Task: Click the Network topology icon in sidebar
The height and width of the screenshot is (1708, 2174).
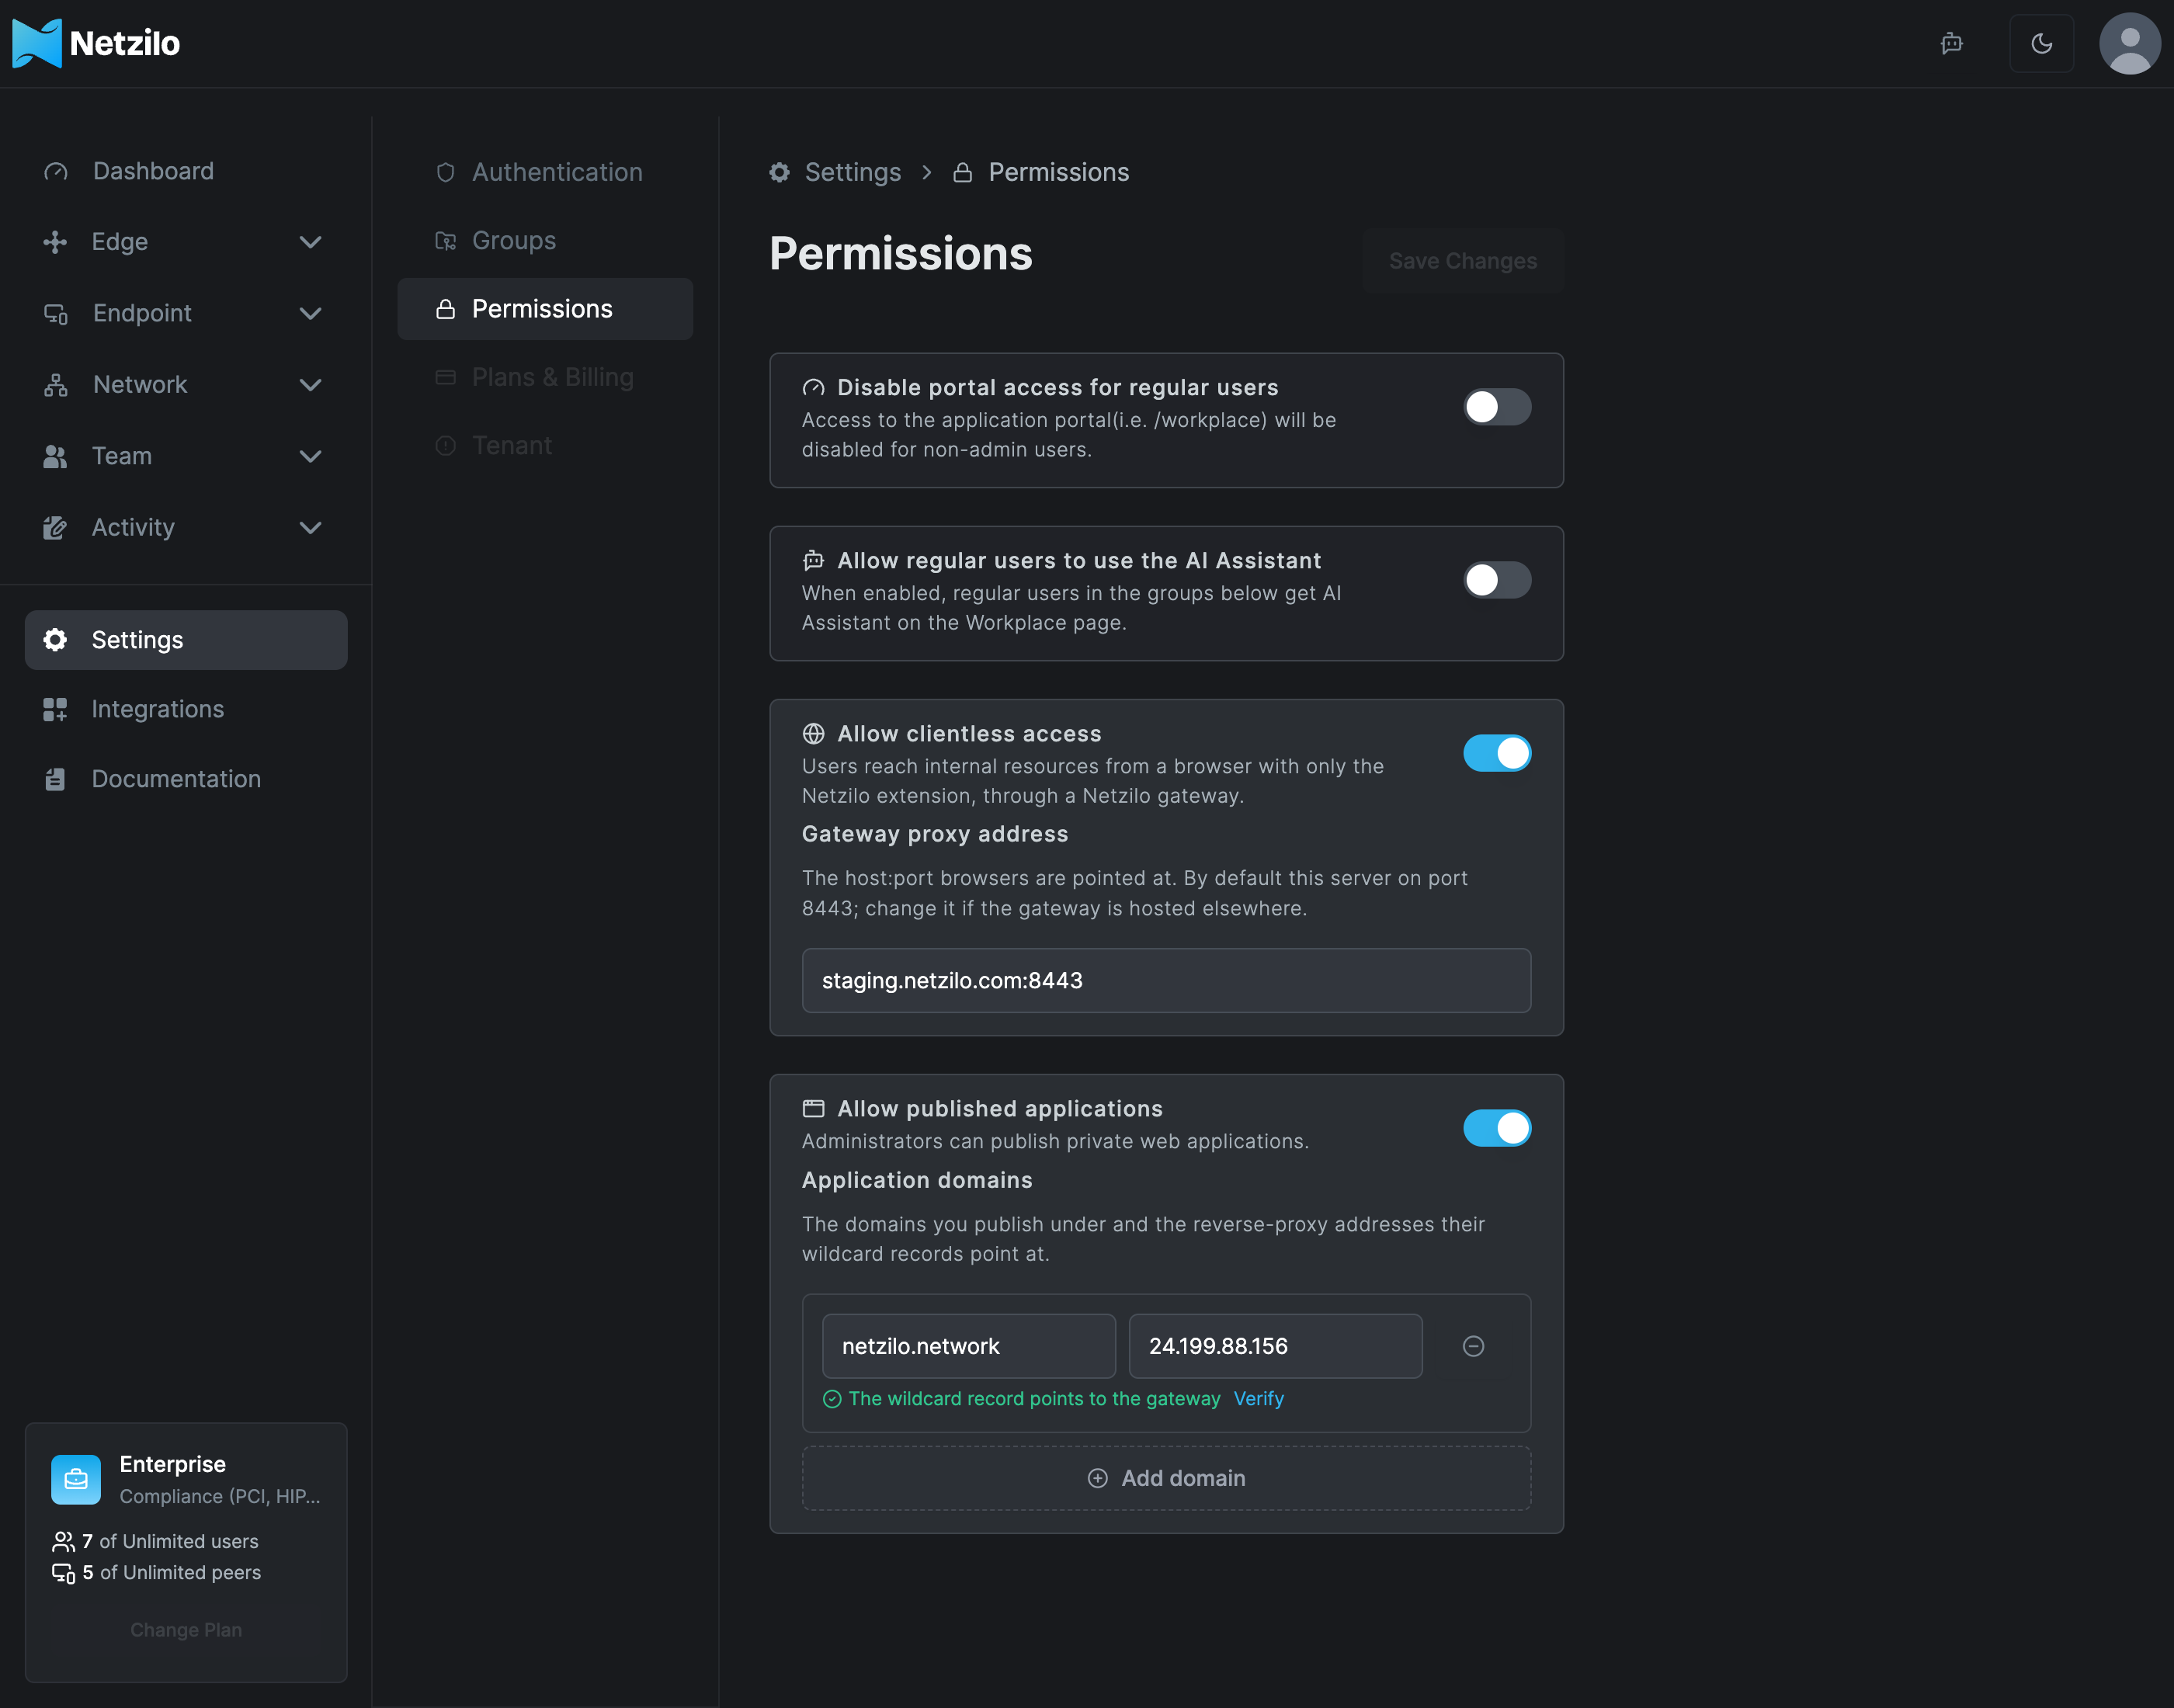Action: click(x=56, y=385)
